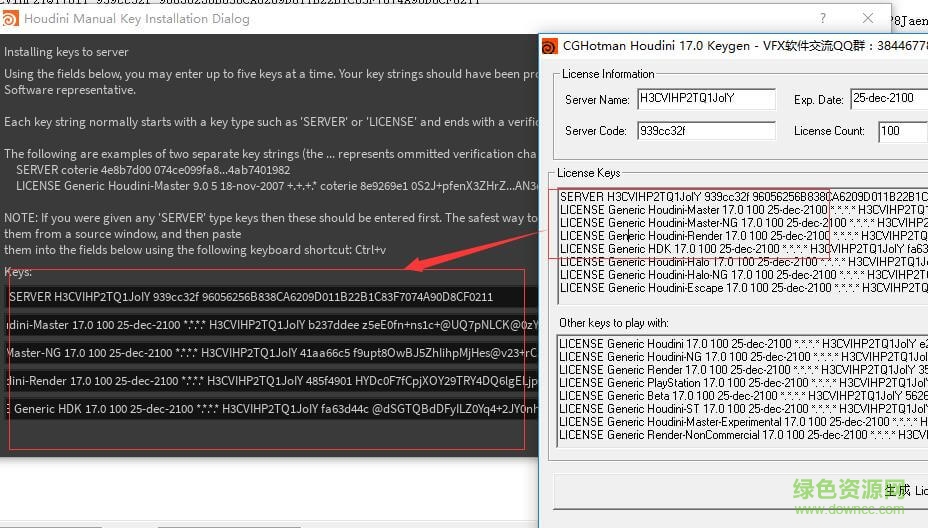The height and width of the screenshot is (528, 928).
Task: Select the SERVER H3CVIHP2TQ1JolY line in License Keys
Action: 743,197
